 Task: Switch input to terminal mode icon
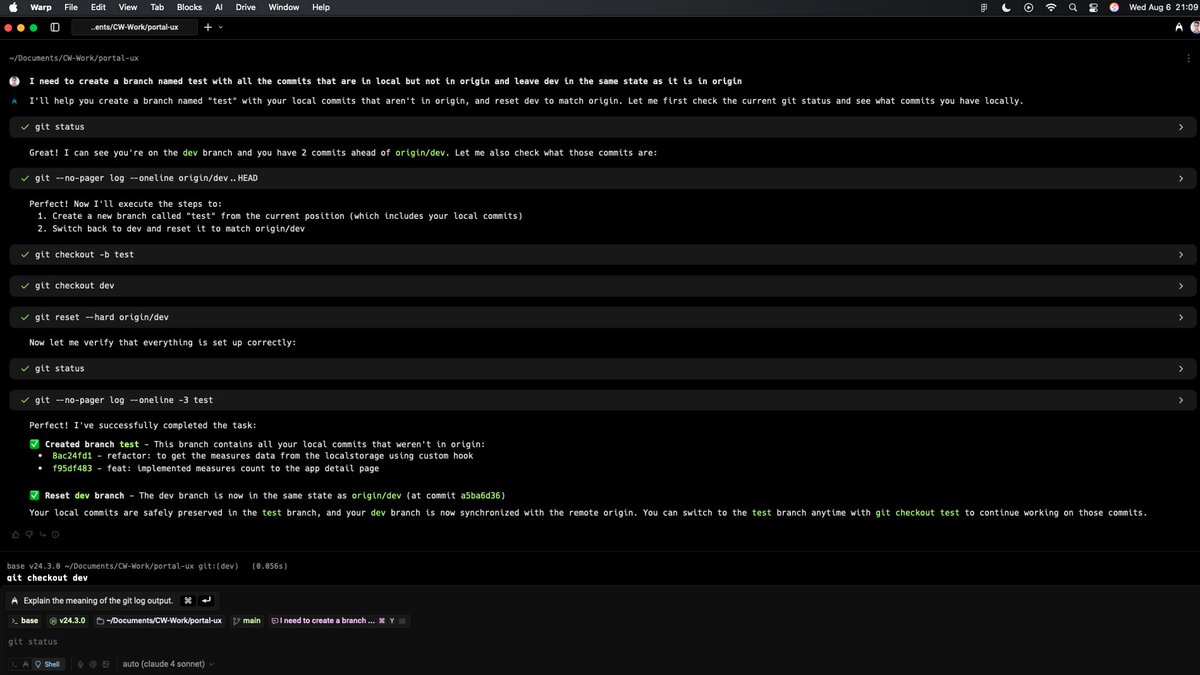pyautogui.click(x=15, y=664)
